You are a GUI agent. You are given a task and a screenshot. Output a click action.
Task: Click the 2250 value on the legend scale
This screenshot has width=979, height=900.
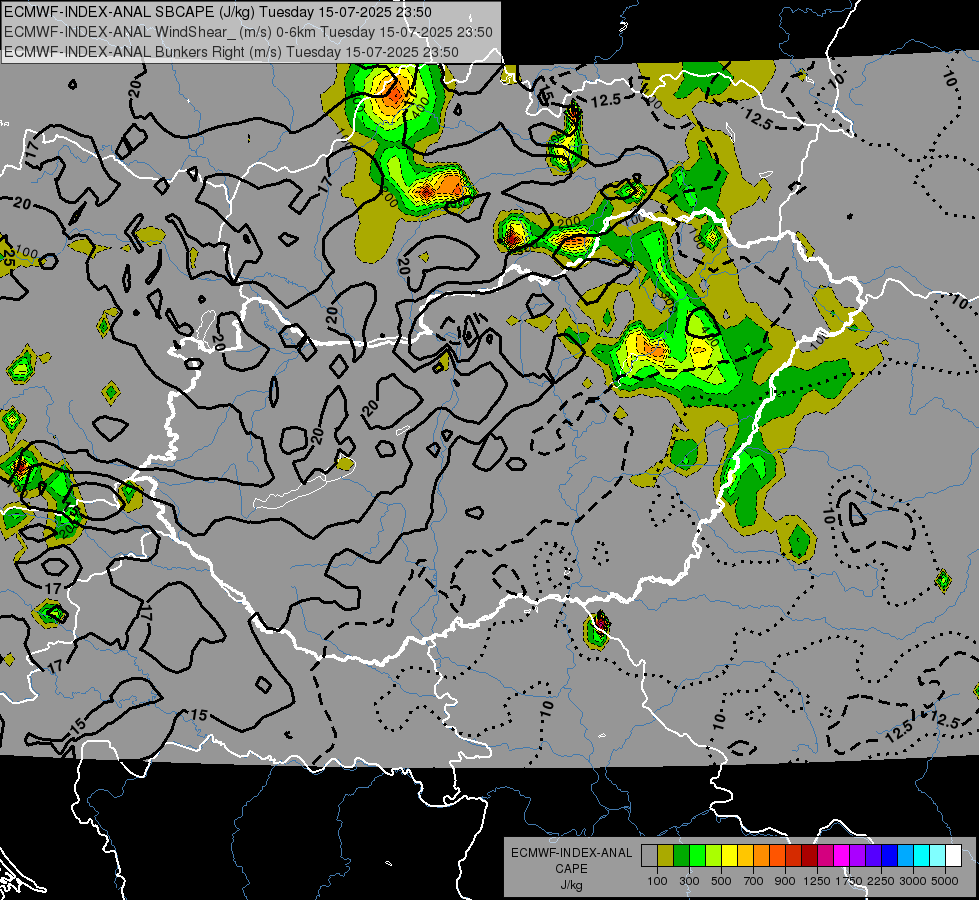tap(882, 881)
